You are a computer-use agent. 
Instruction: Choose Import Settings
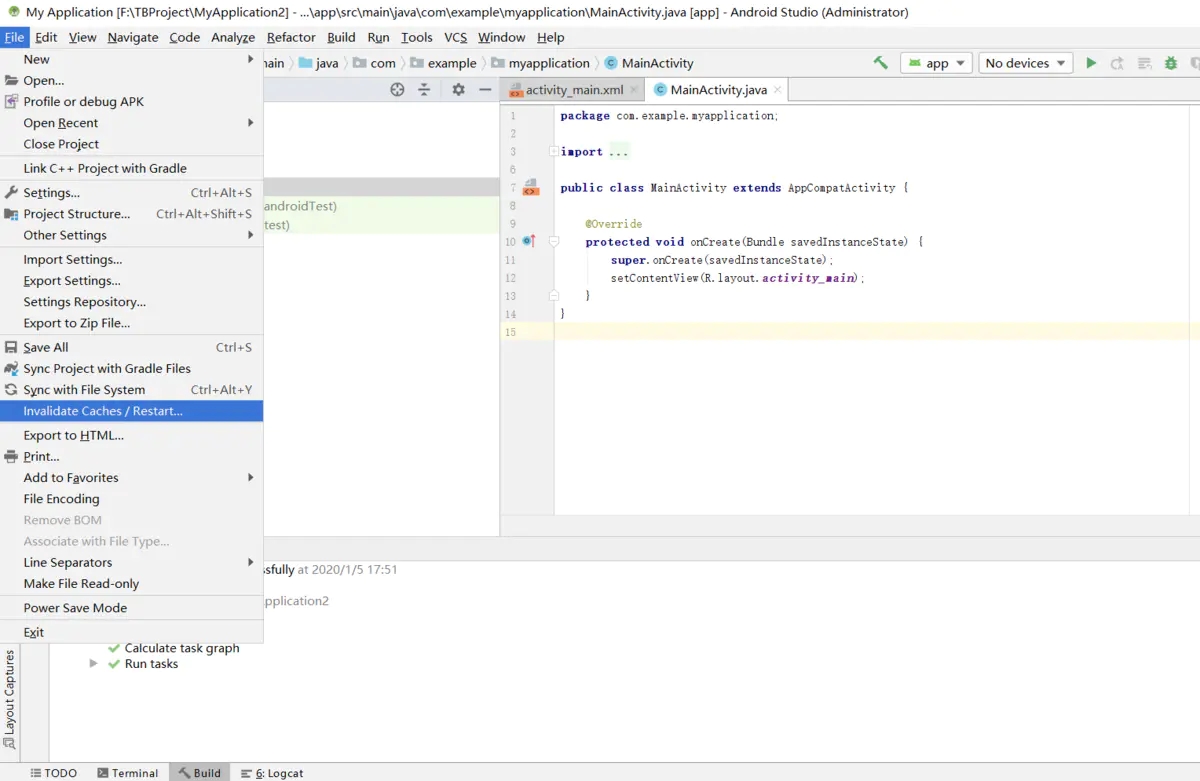point(131,260)
